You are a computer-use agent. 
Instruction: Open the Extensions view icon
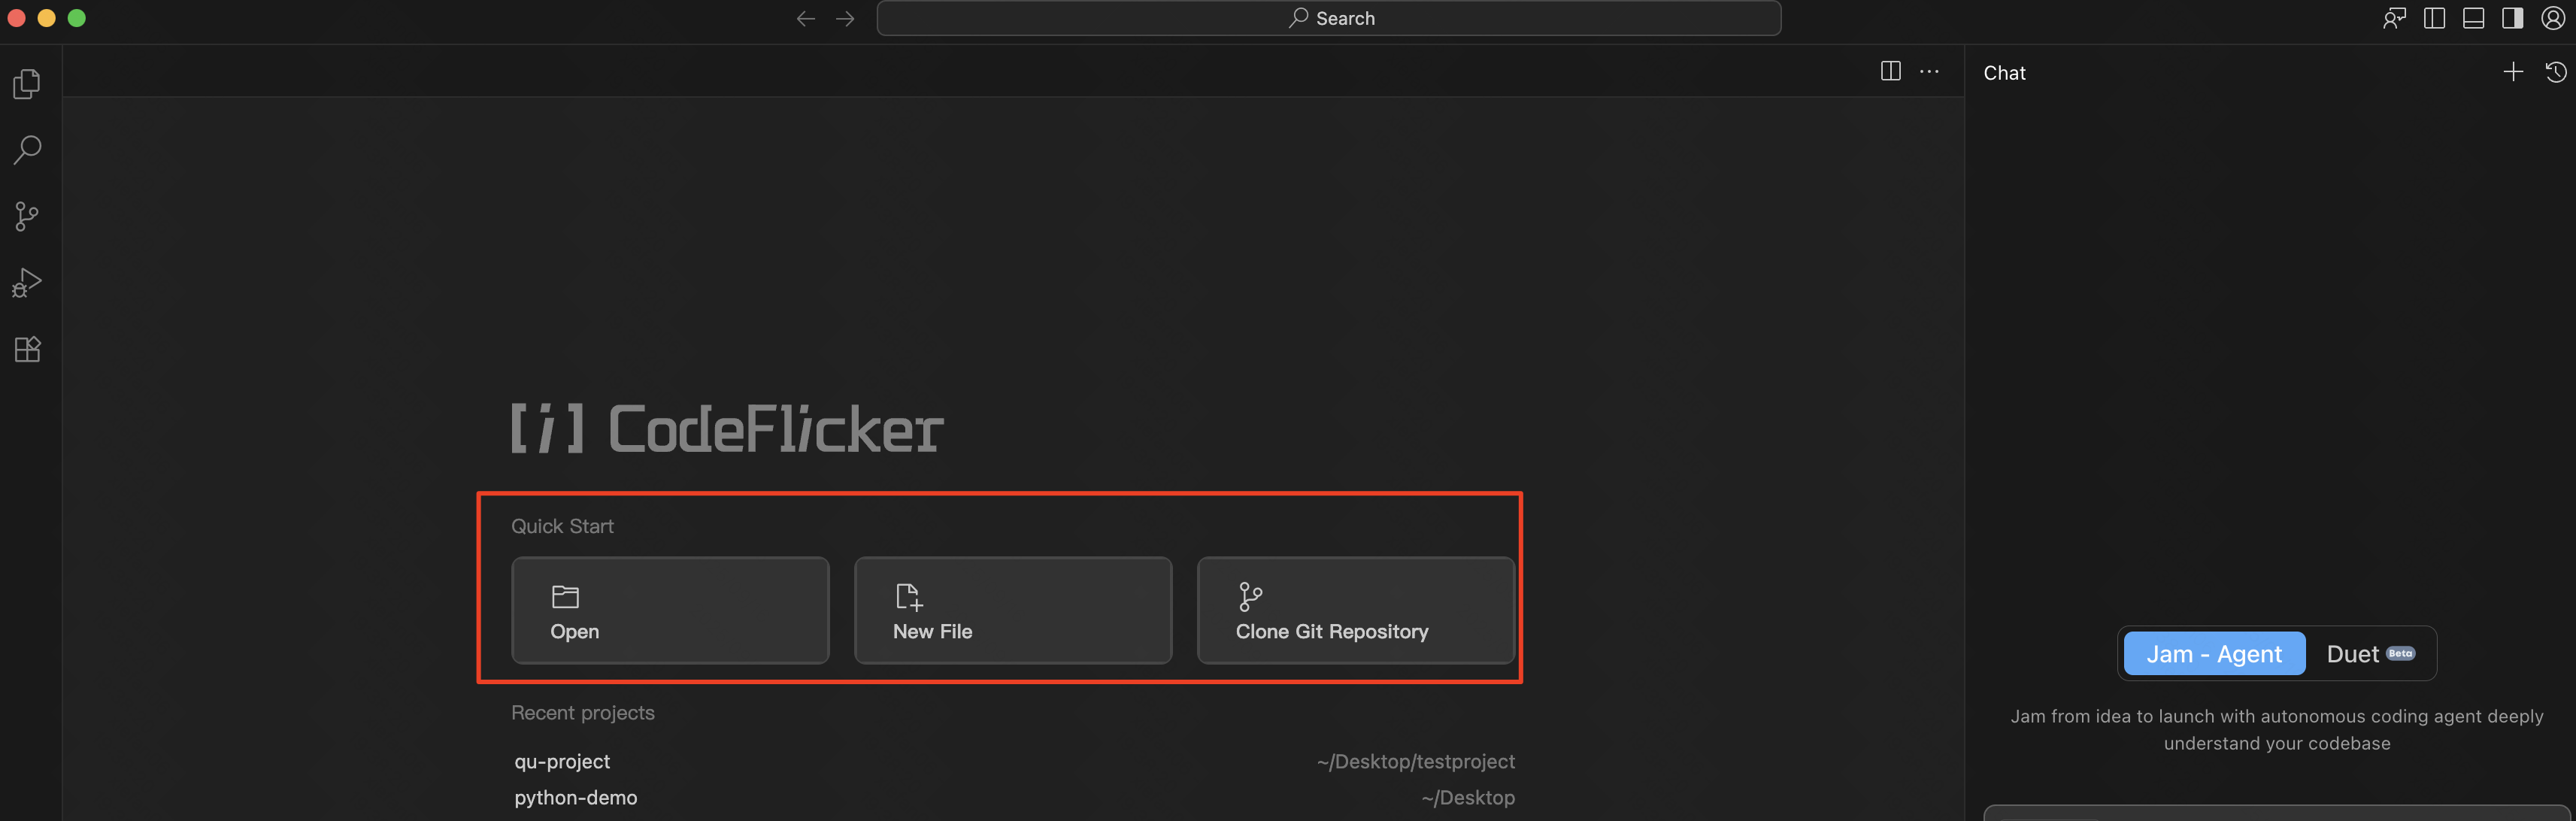[x=27, y=349]
